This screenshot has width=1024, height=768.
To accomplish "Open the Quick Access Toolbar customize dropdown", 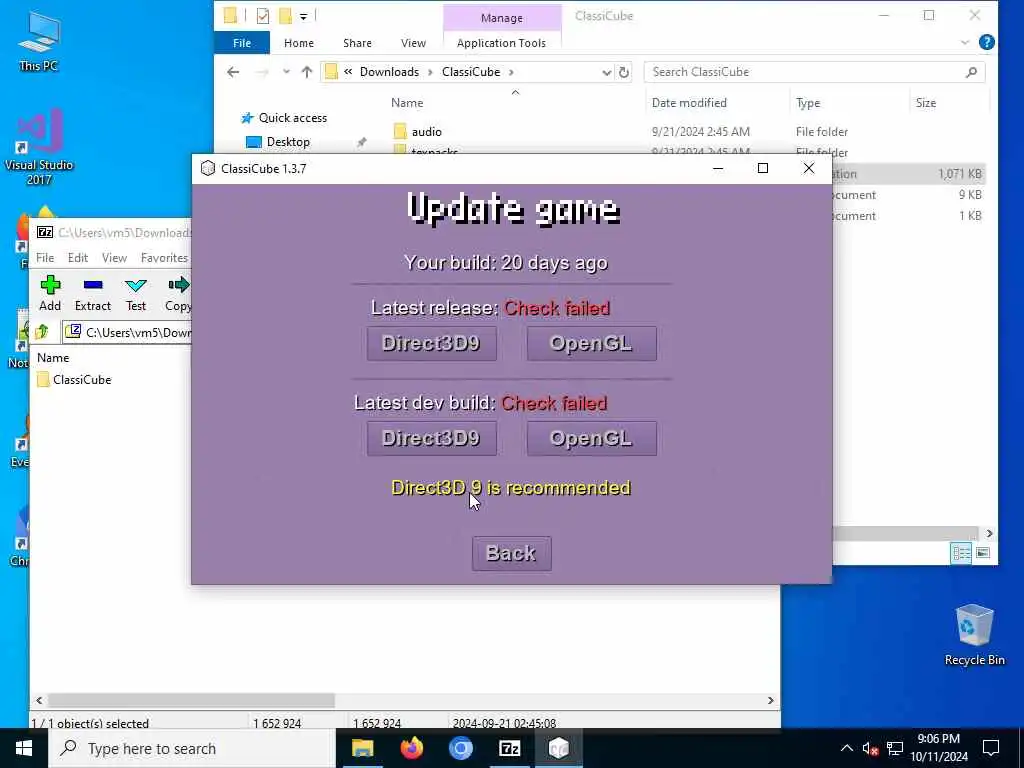I will click(x=304, y=16).
